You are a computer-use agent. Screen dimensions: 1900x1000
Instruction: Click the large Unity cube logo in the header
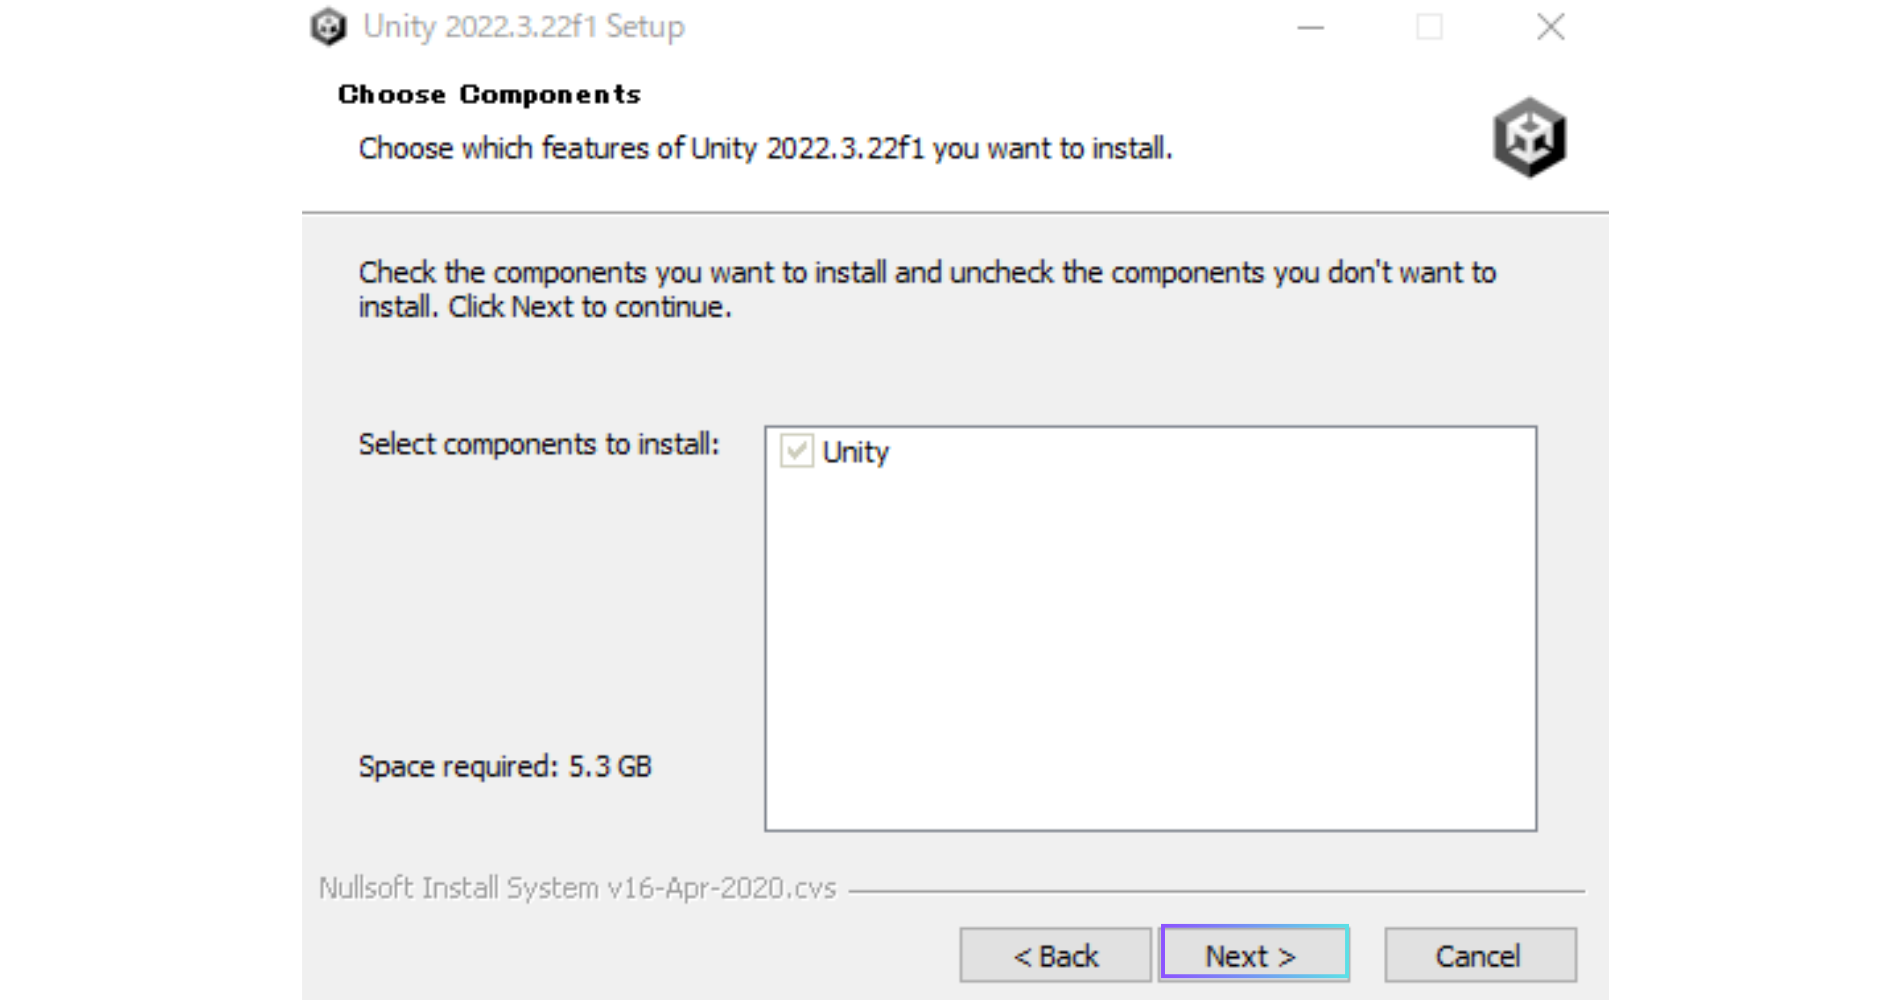pyautogui.click(x=1529, y=137)
